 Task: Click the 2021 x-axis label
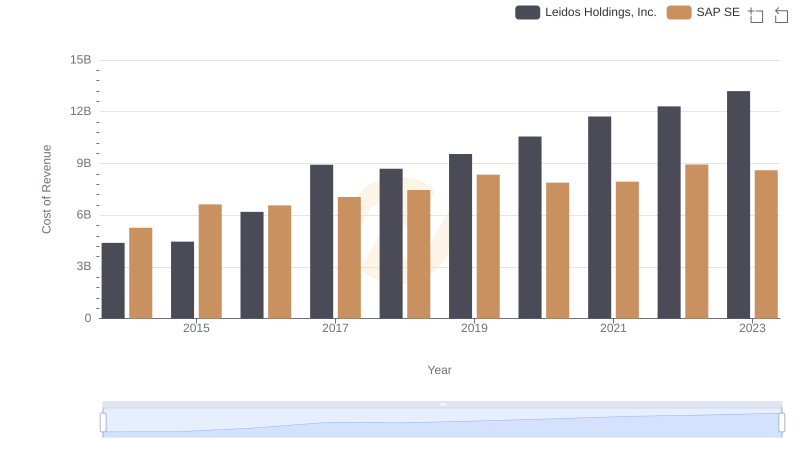pyautogui.click(x=613, y=328)
